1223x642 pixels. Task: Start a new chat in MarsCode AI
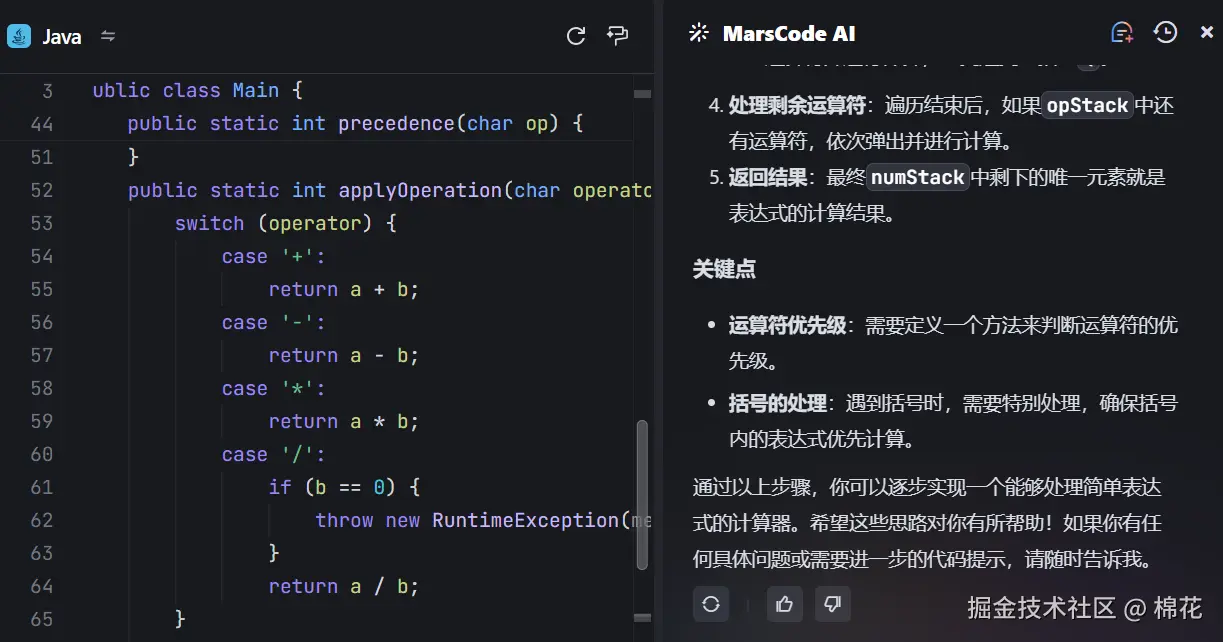pos(1121,32)
